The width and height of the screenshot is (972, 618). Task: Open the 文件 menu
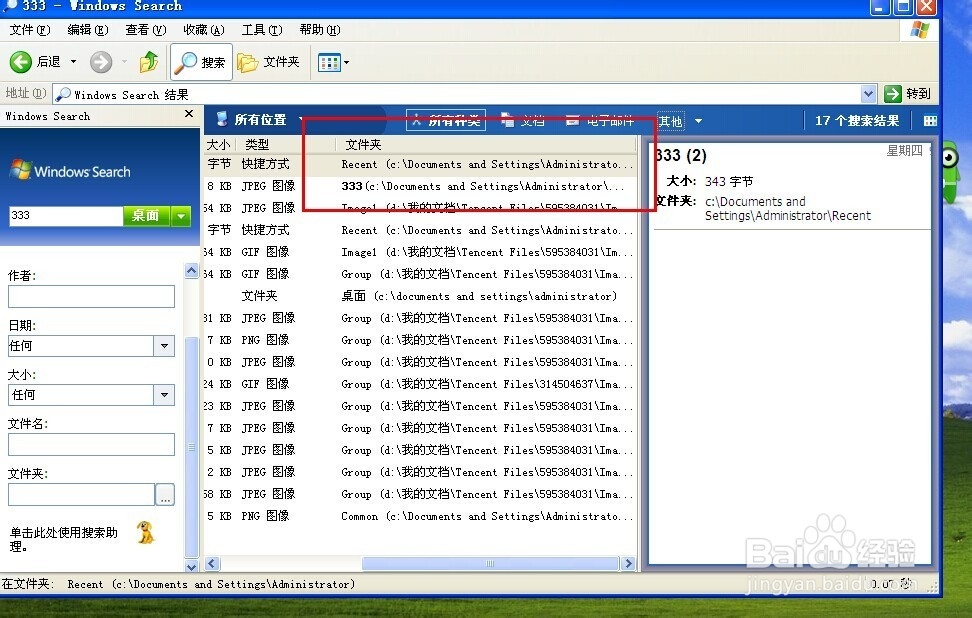[30, 30]
